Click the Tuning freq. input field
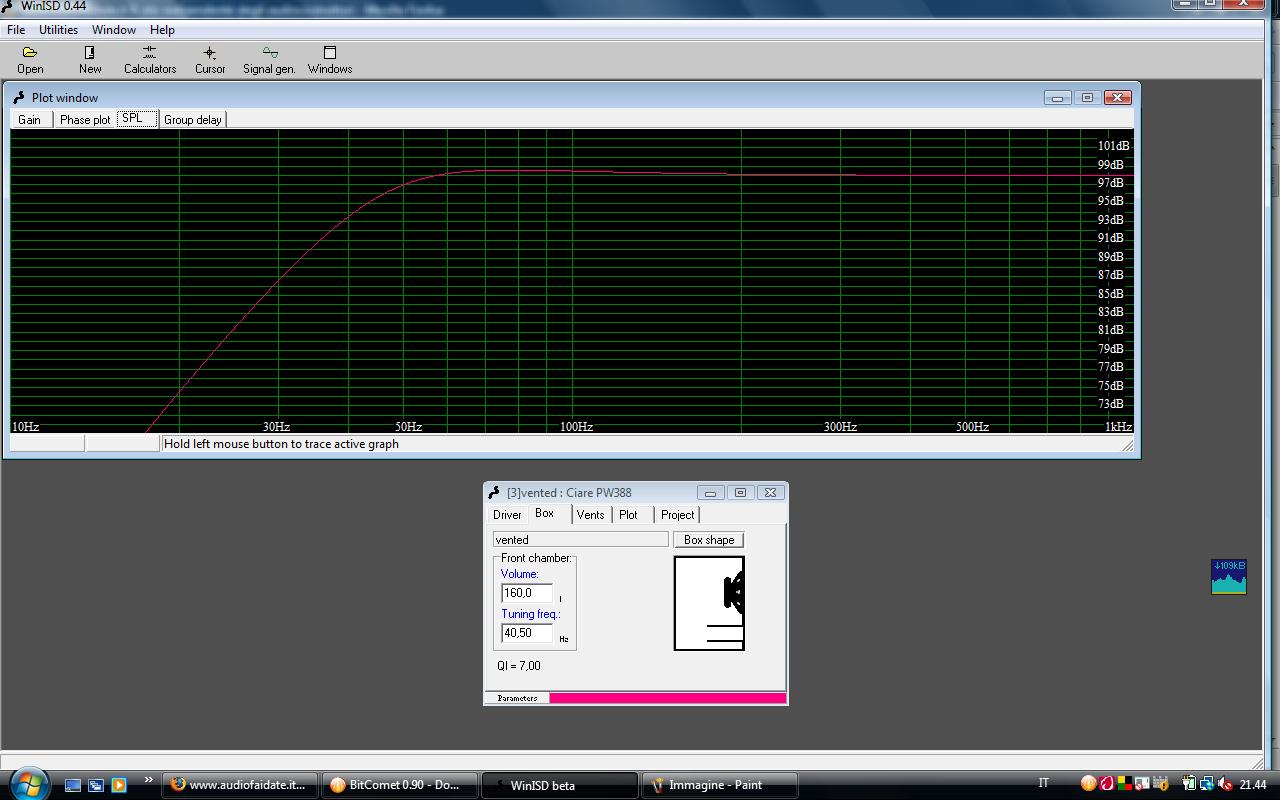This screenshot has width=1280, height=800. pyautogui.click(x=526, y=633)
